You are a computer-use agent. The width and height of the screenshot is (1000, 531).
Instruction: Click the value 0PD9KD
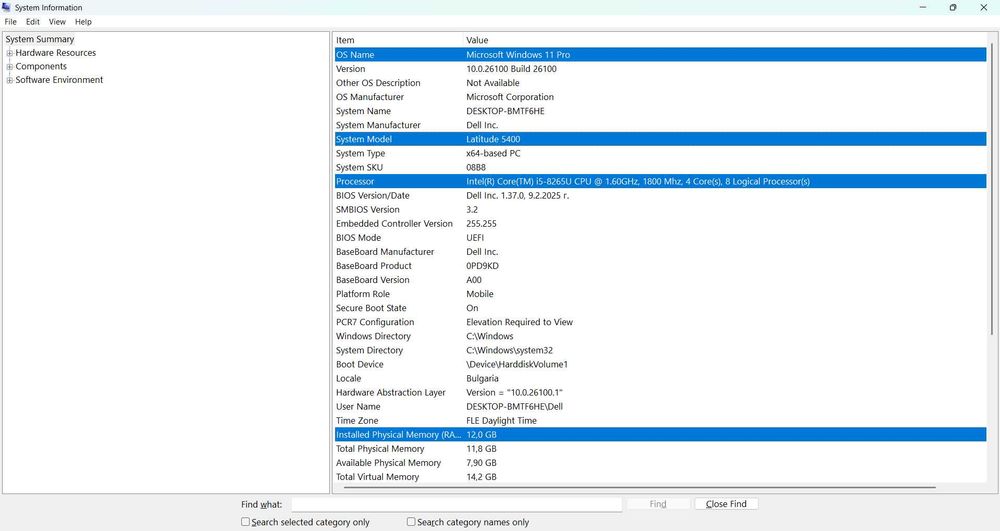pos(482,266)
